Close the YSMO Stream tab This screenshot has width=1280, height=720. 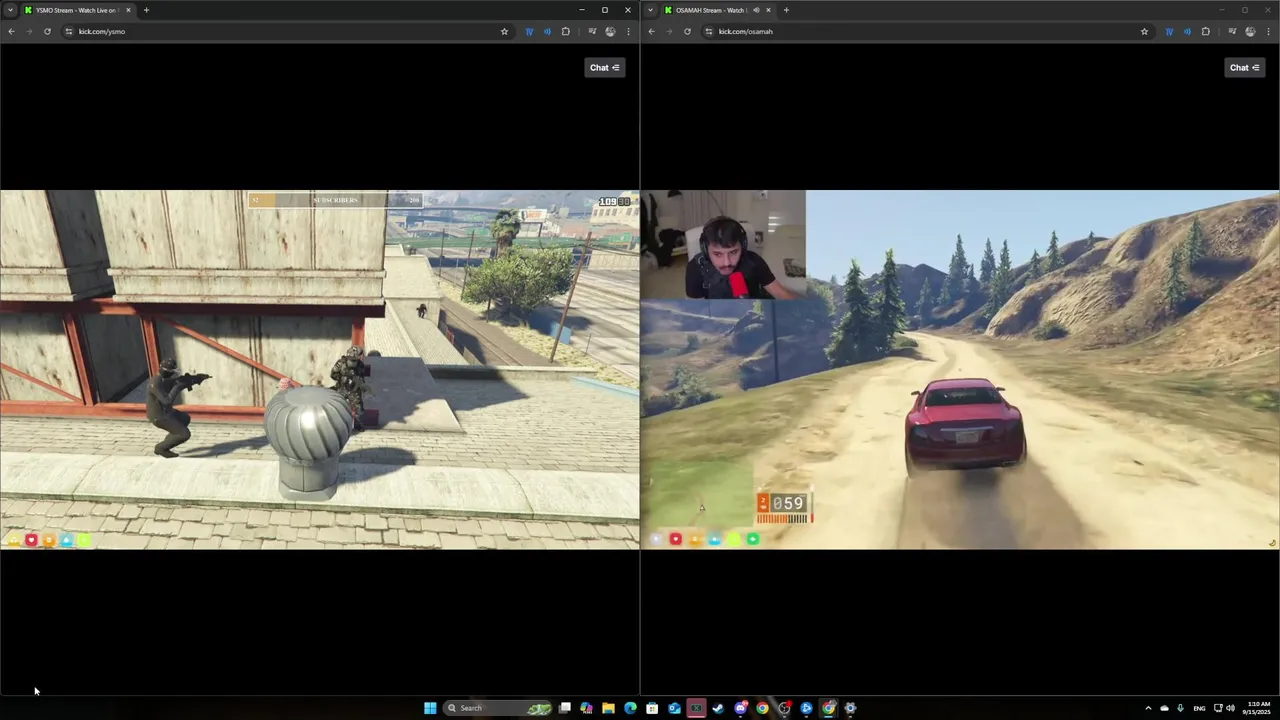[128, 10]
